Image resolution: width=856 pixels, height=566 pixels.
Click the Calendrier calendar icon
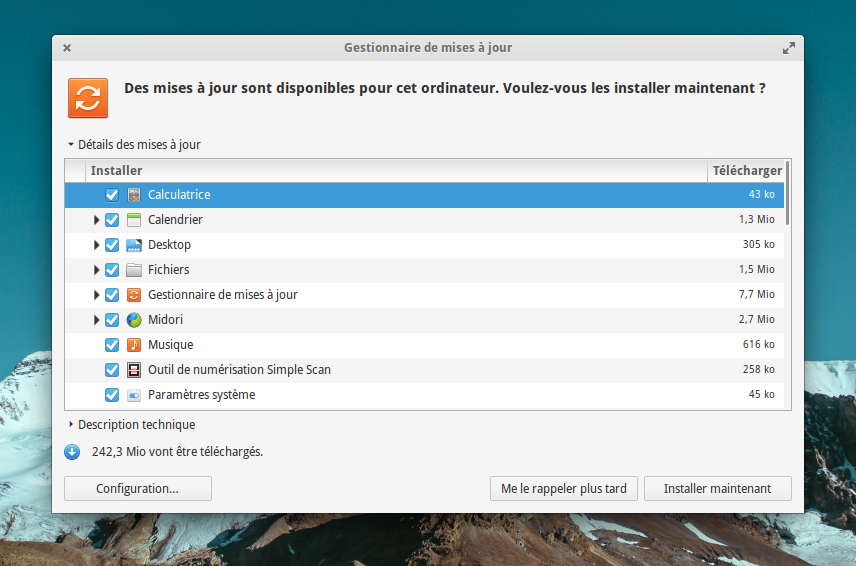(134, 220)
